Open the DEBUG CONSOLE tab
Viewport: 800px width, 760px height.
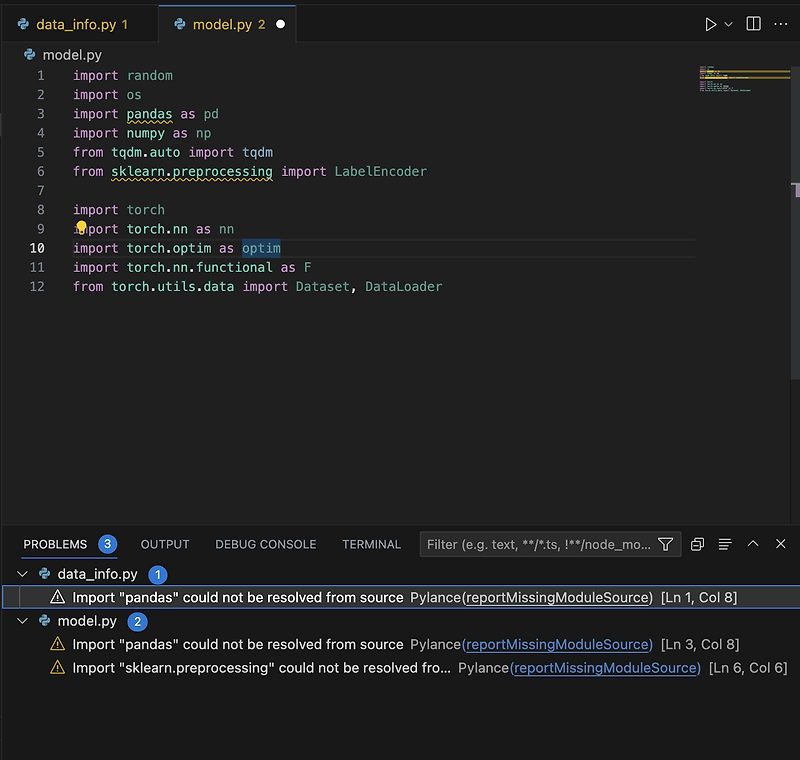[265, 544]
